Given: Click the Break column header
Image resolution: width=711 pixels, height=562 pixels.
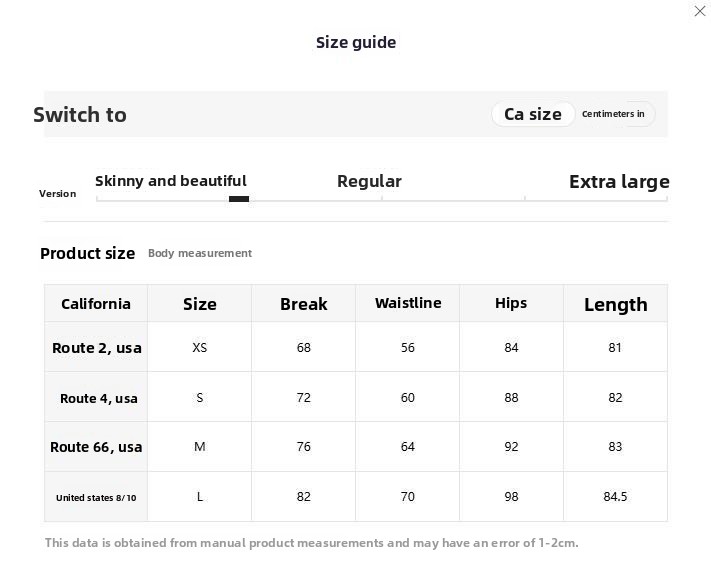Looking at the screenshot, I should click(x=303, y=303).
